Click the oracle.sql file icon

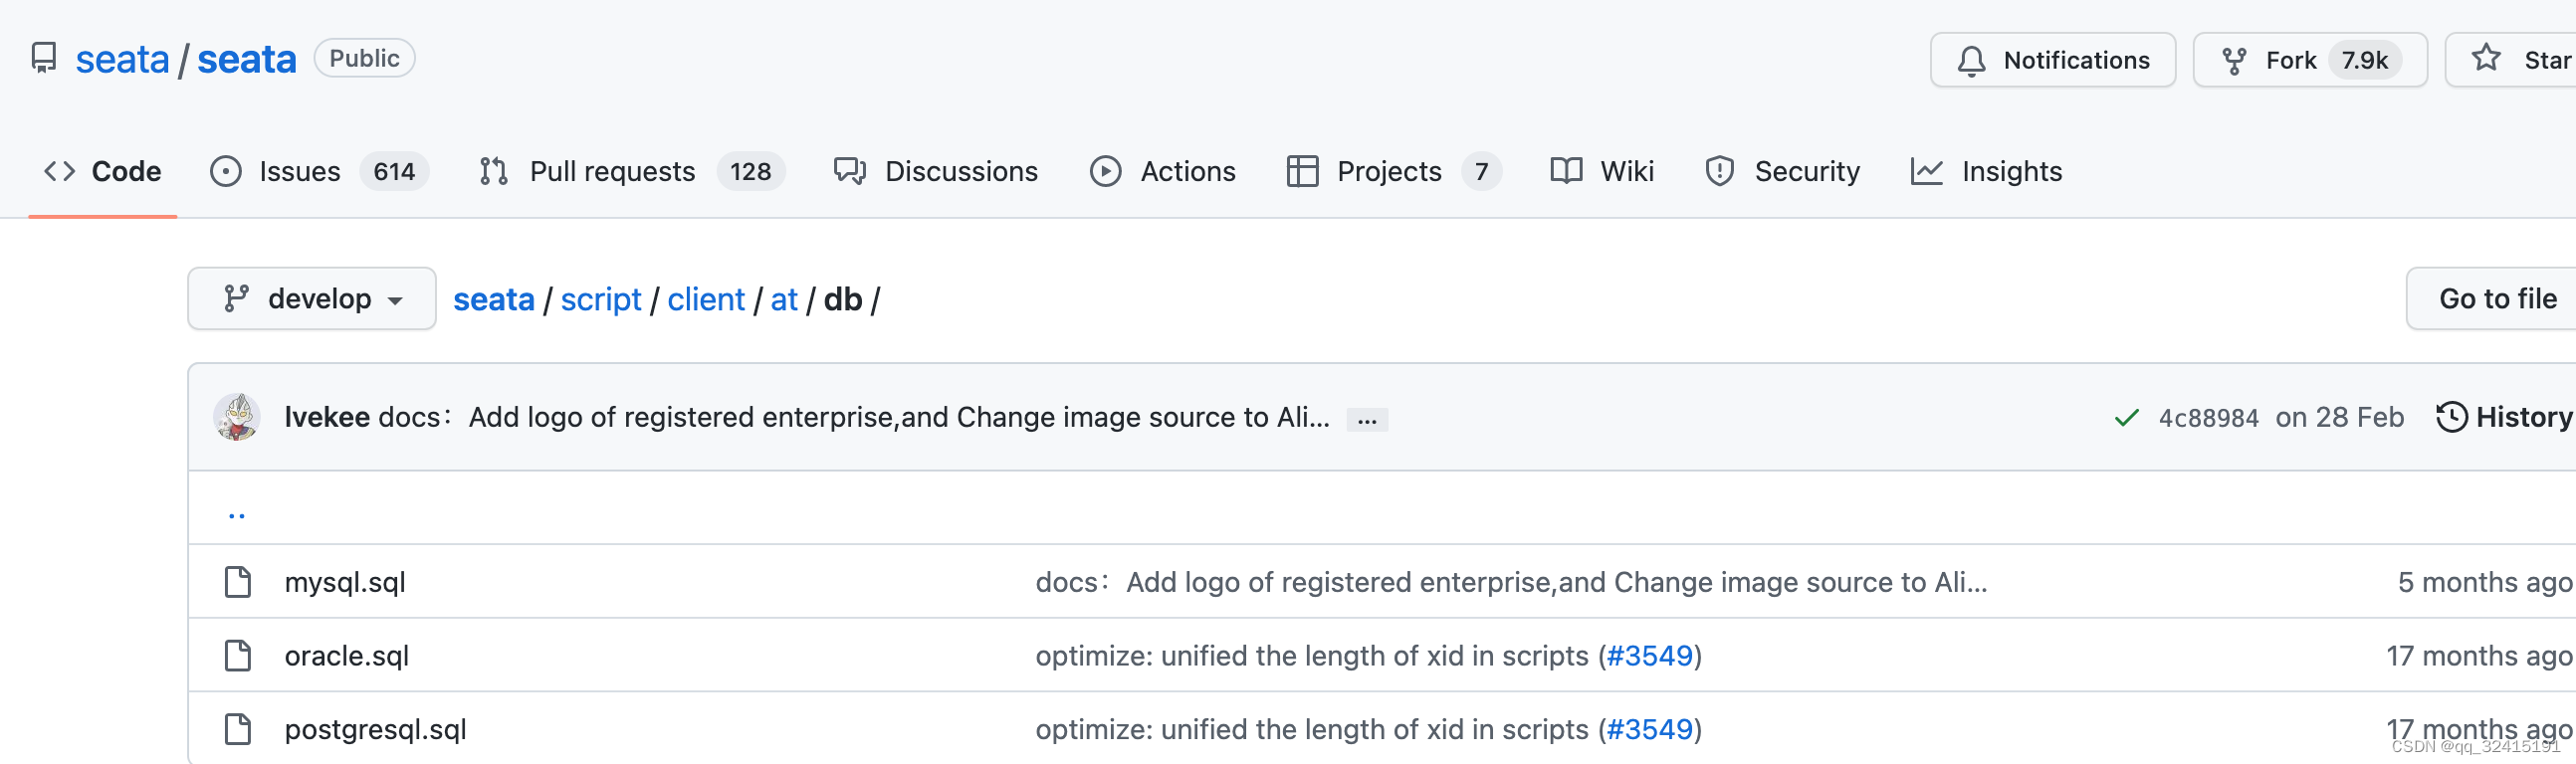pyautogui.click(x=238, y=656)
